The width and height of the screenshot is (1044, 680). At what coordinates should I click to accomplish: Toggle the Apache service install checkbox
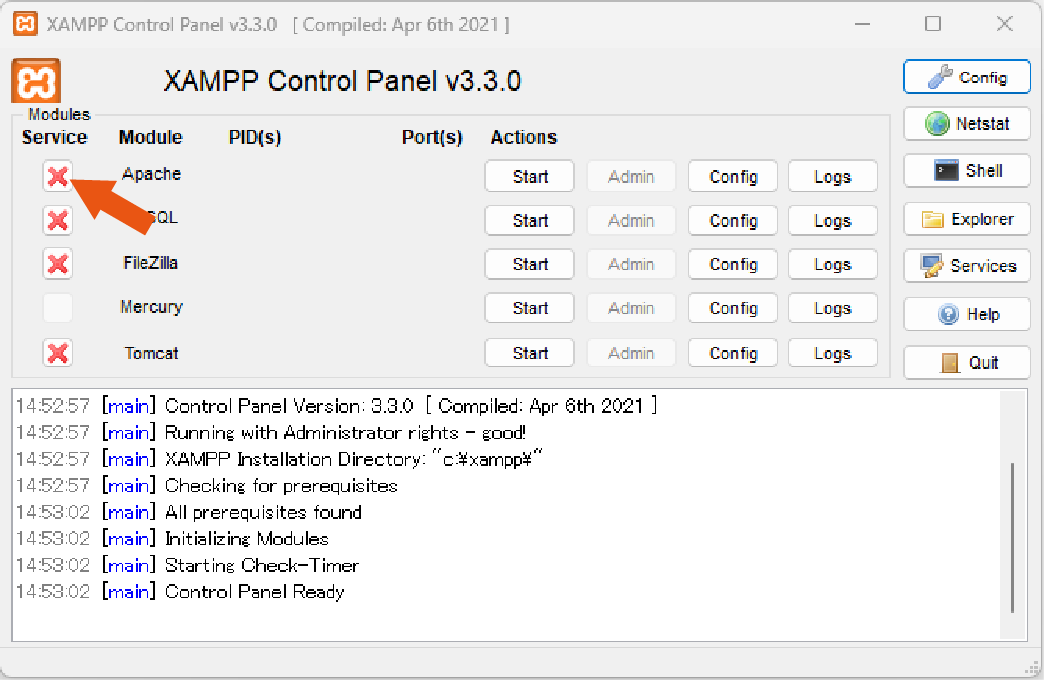(58, 176)
